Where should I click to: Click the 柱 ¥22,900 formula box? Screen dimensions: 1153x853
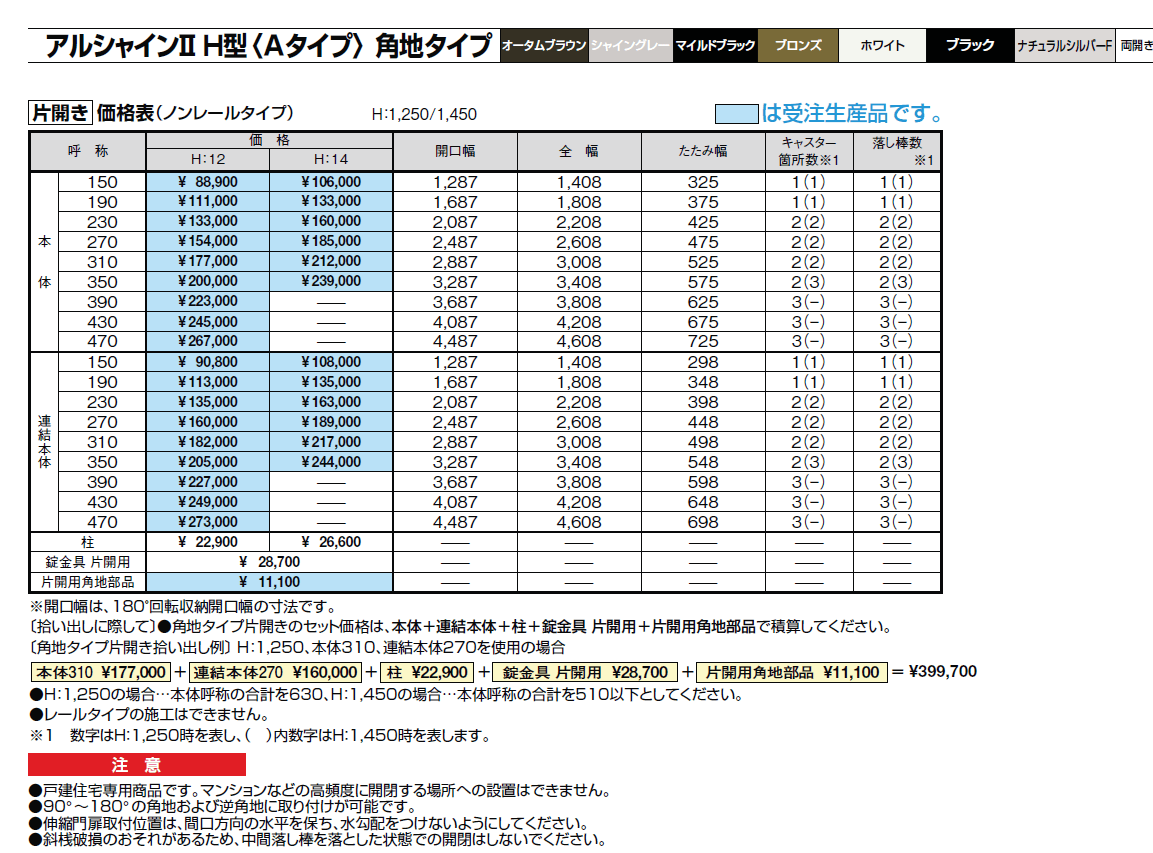click(x=425, y=672)
